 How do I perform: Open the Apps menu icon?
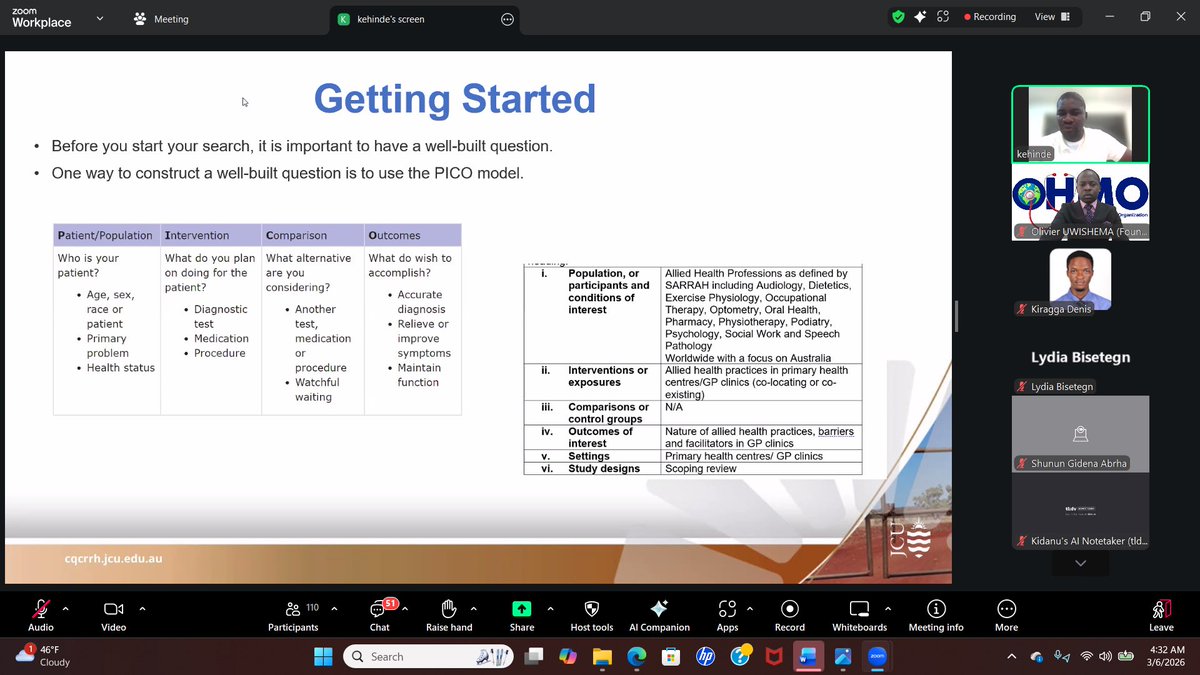tap(727, 609)
